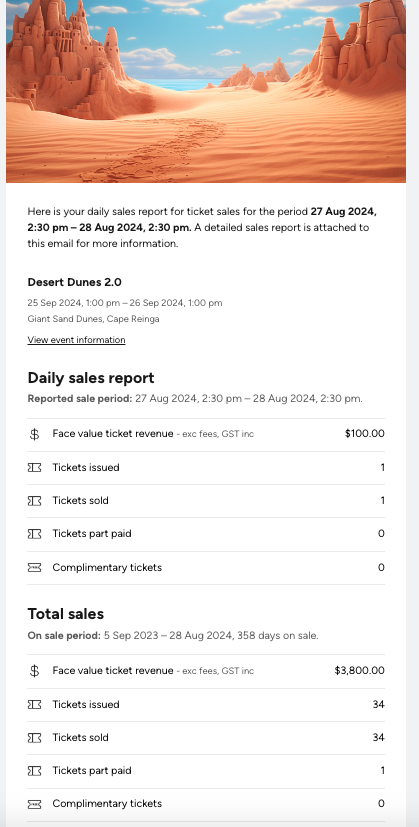Image resolution: width=419 pixels, height=827 pixels.
Task: Click the ticket icon beside total Tickets part paid
Action: tap(34, 771)
